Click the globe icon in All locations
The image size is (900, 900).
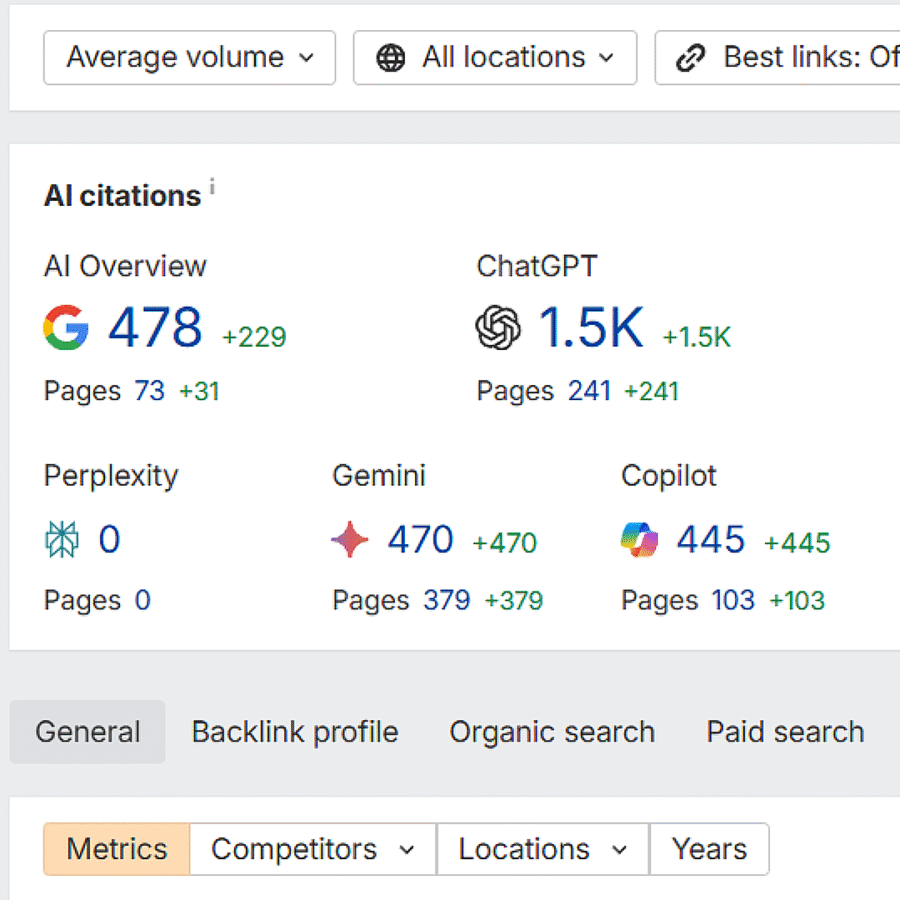(391, 58)
